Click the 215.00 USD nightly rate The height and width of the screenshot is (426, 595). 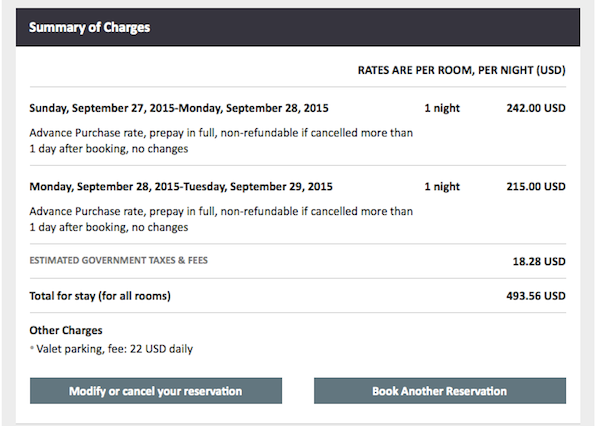(x=536, y=187)
